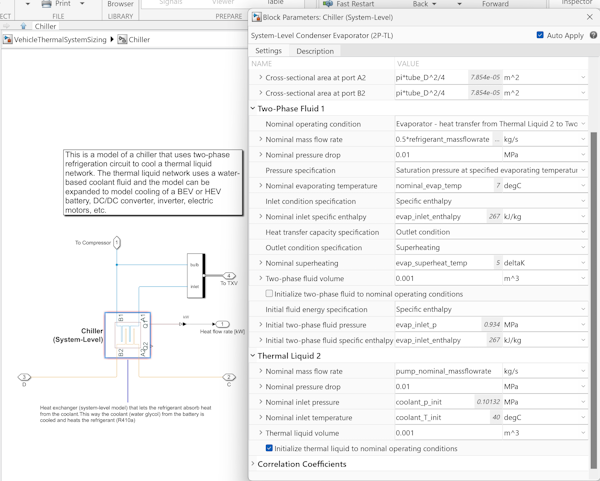The height and width of the screenshot is (481, 600).
Task: Click the To Compressor port 1 block
Action: coord(117,243)
